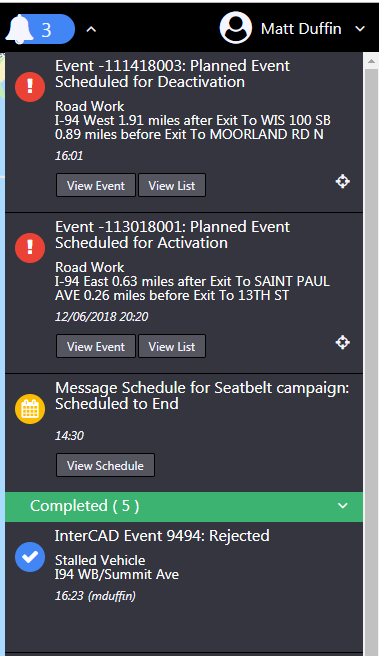Click the scrollbar up arrow in notifications panel

[x=371, y=62]
